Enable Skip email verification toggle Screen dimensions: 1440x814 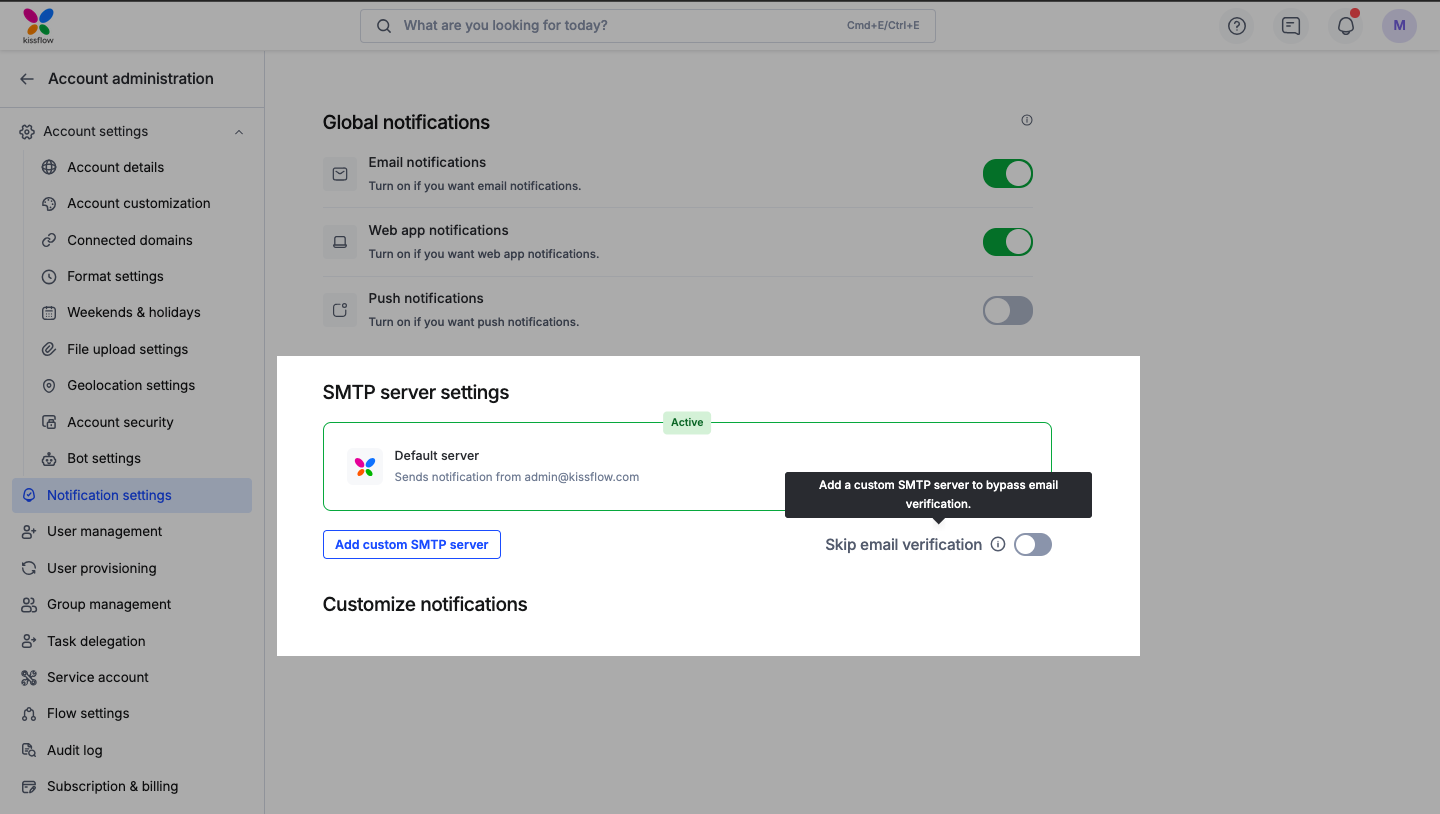[x=1033, y=545]
